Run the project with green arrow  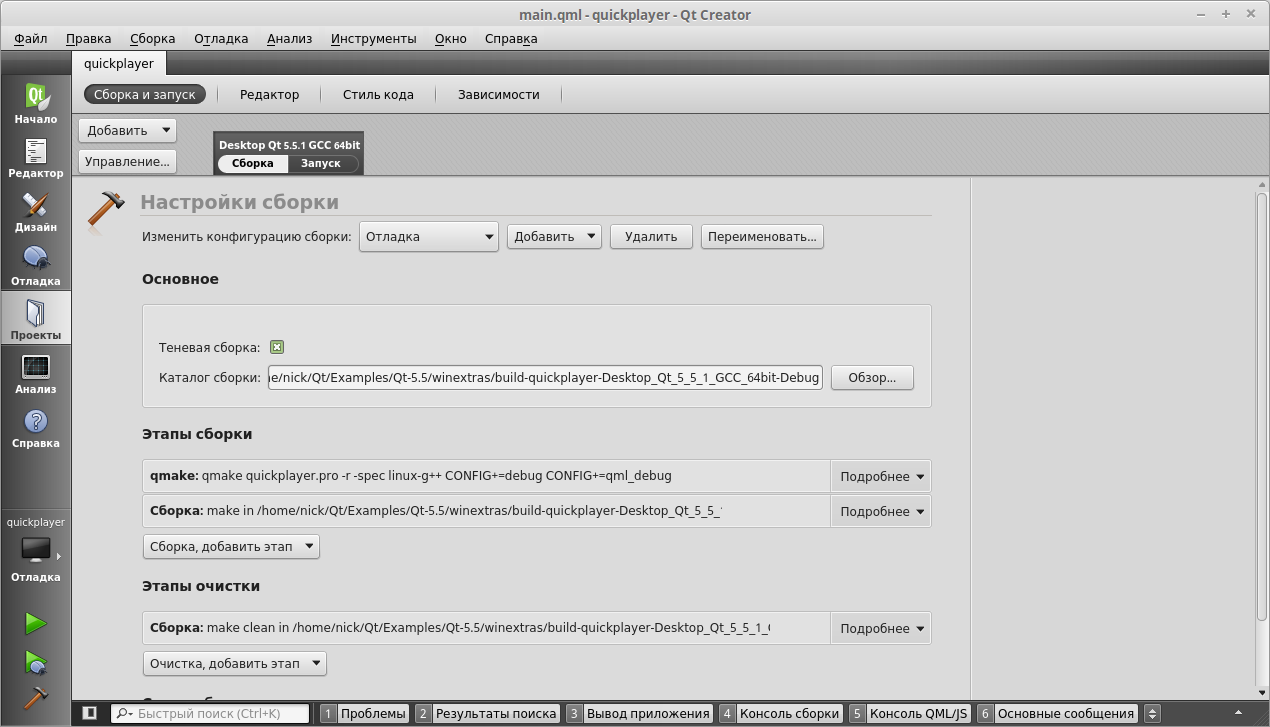click(36, 623)
